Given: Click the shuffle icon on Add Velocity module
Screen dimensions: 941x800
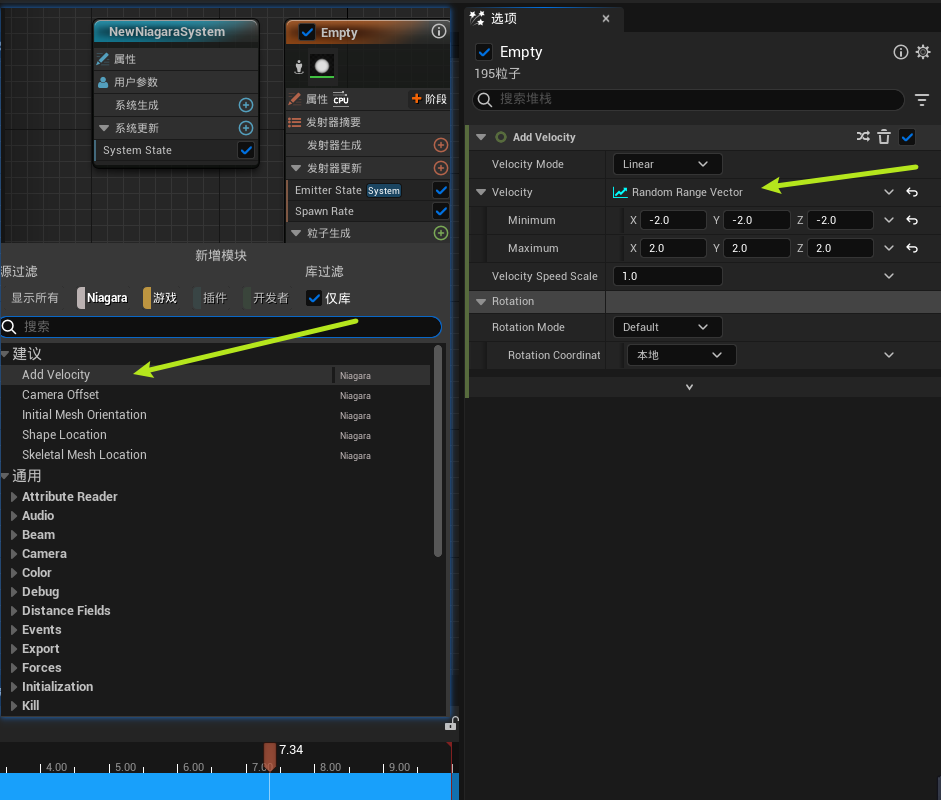Looking at the screenshot, I should coord(863,137).
